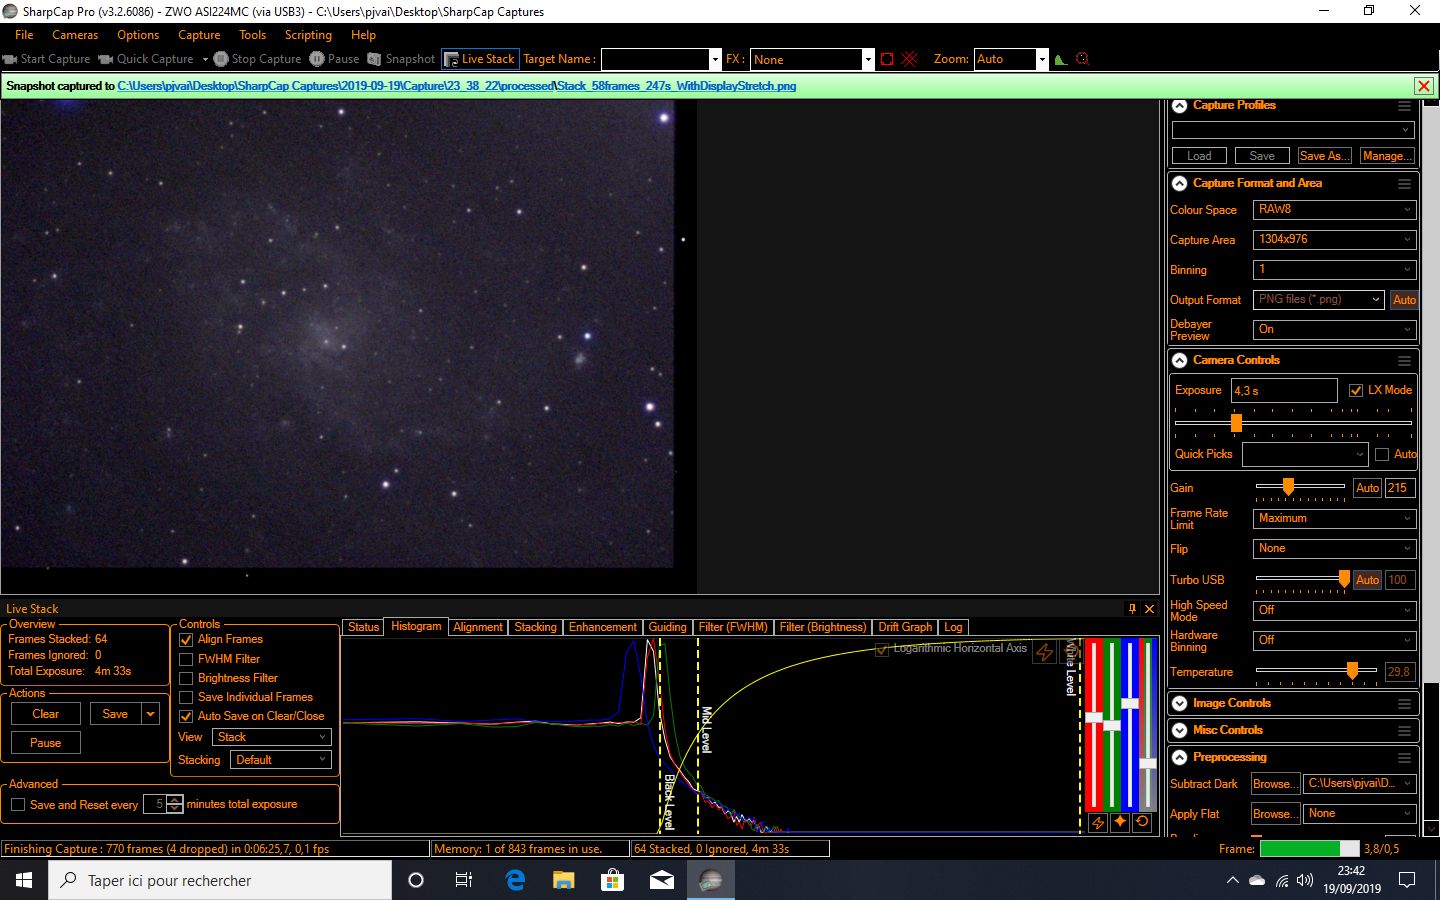1440x900 pixels.
Task: Open the Scripting menu
Action: click(x=308, y=35)
